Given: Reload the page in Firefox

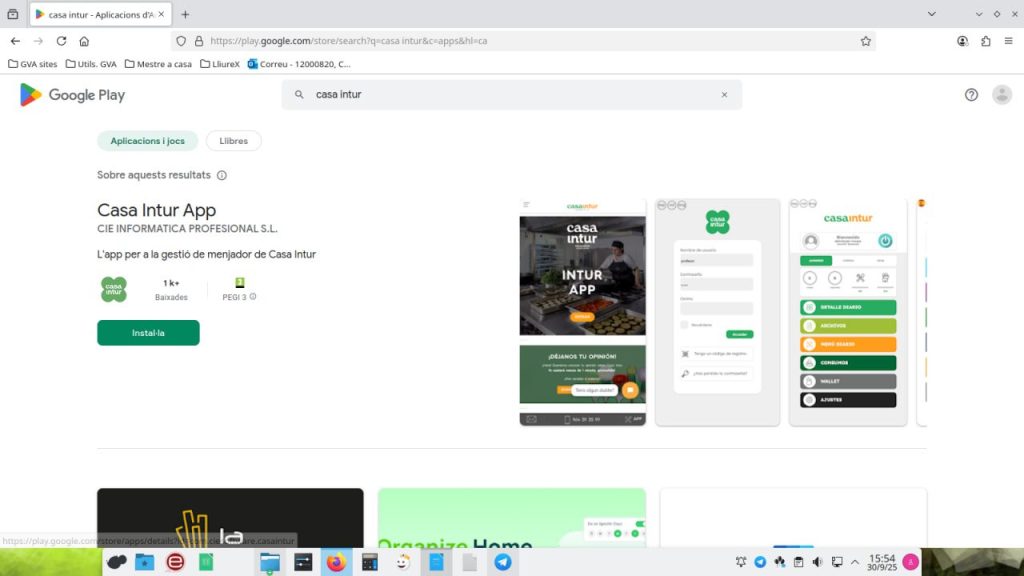Looking at the screenshot, I should pos(61,41).
